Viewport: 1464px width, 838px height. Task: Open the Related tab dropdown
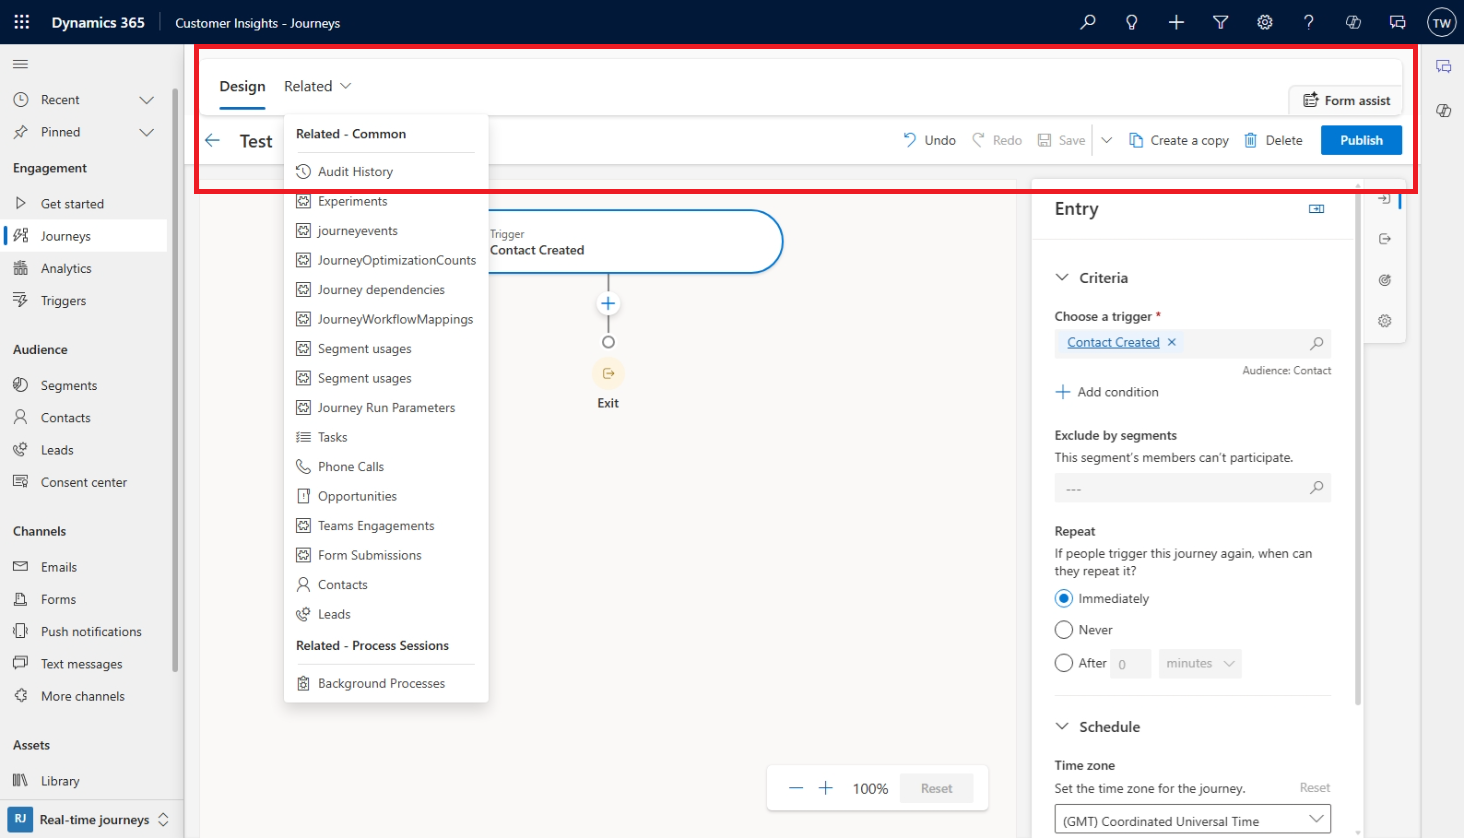[x=317, y=86]
